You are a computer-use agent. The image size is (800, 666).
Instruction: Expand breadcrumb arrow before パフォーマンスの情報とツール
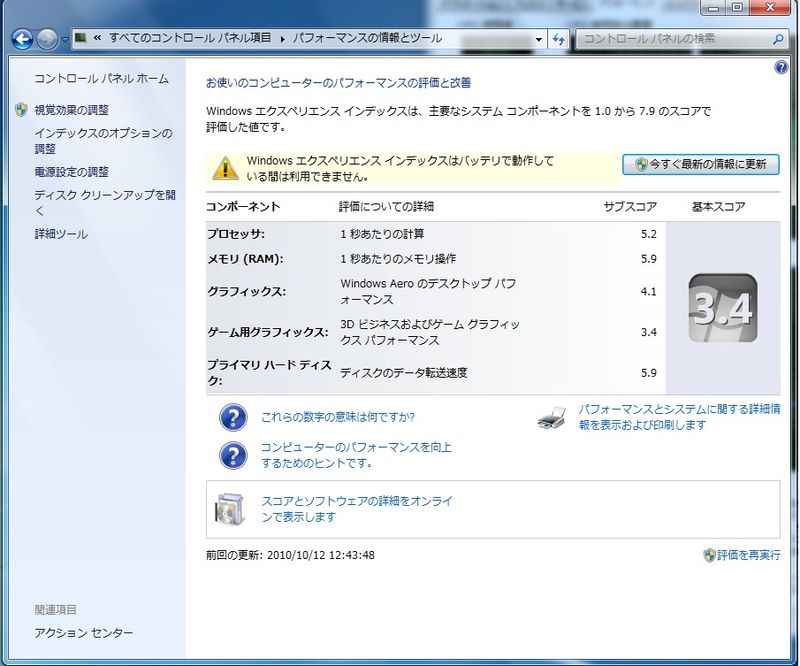pos(282,38)
